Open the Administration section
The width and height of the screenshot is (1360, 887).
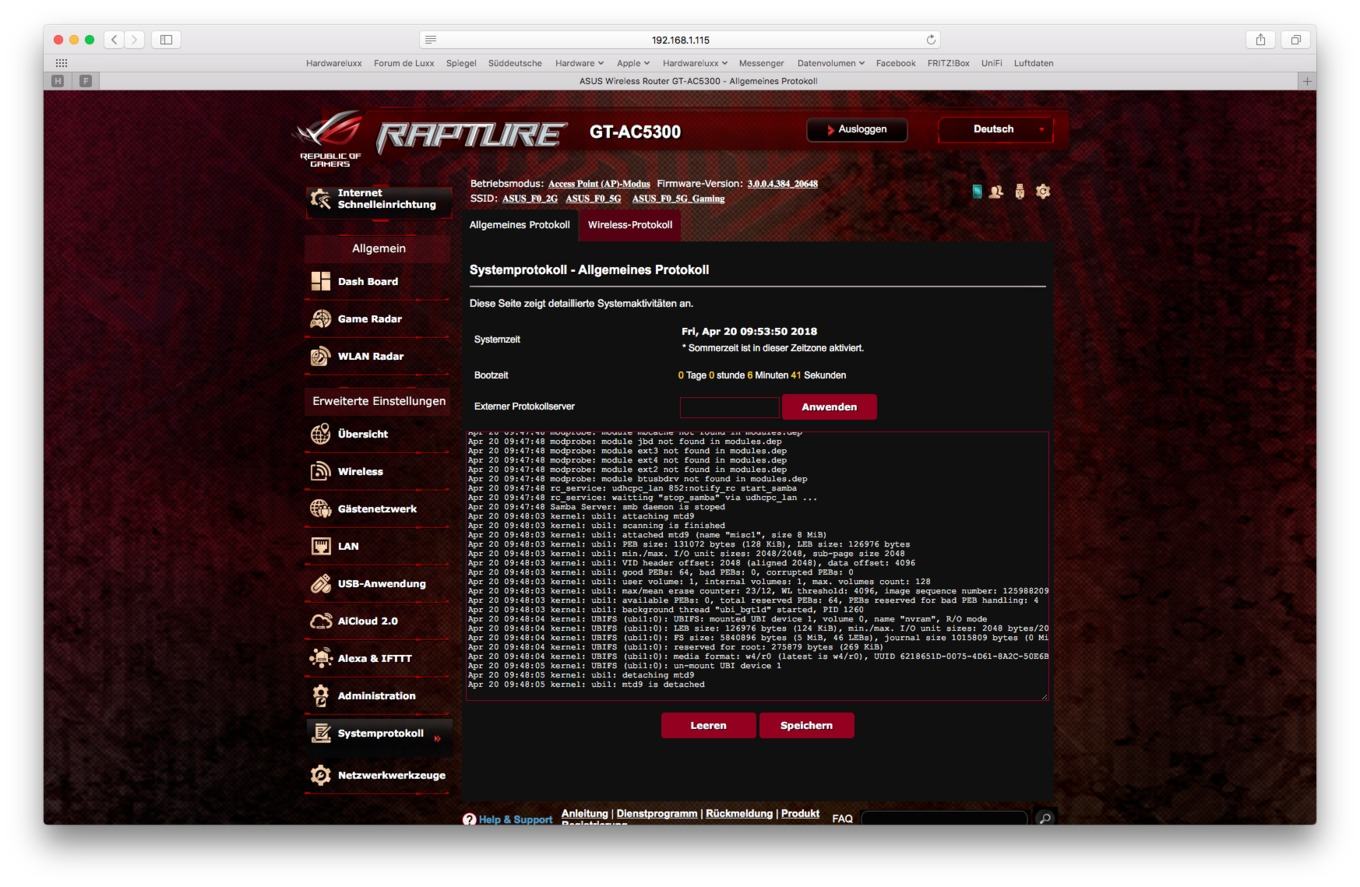tap(378, 695)
